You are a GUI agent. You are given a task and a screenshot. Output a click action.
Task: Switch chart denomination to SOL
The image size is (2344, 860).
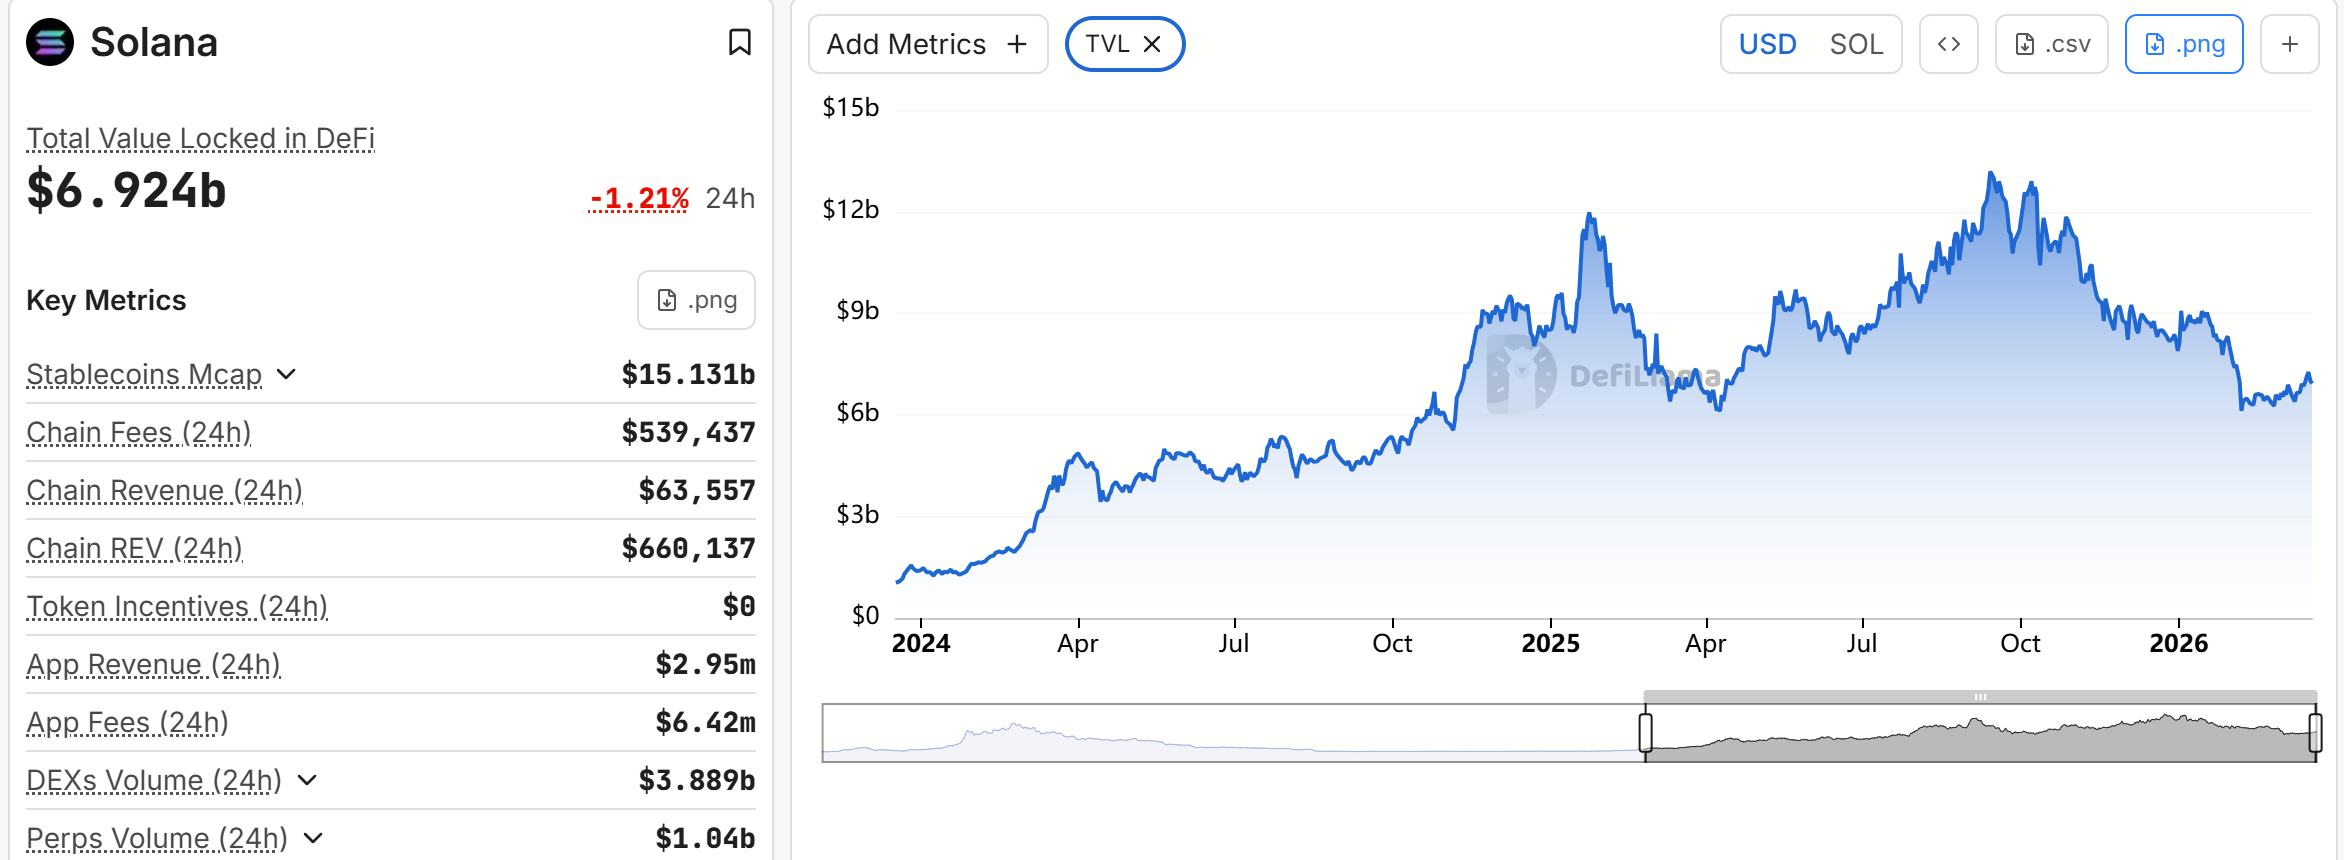[1856, 44]
